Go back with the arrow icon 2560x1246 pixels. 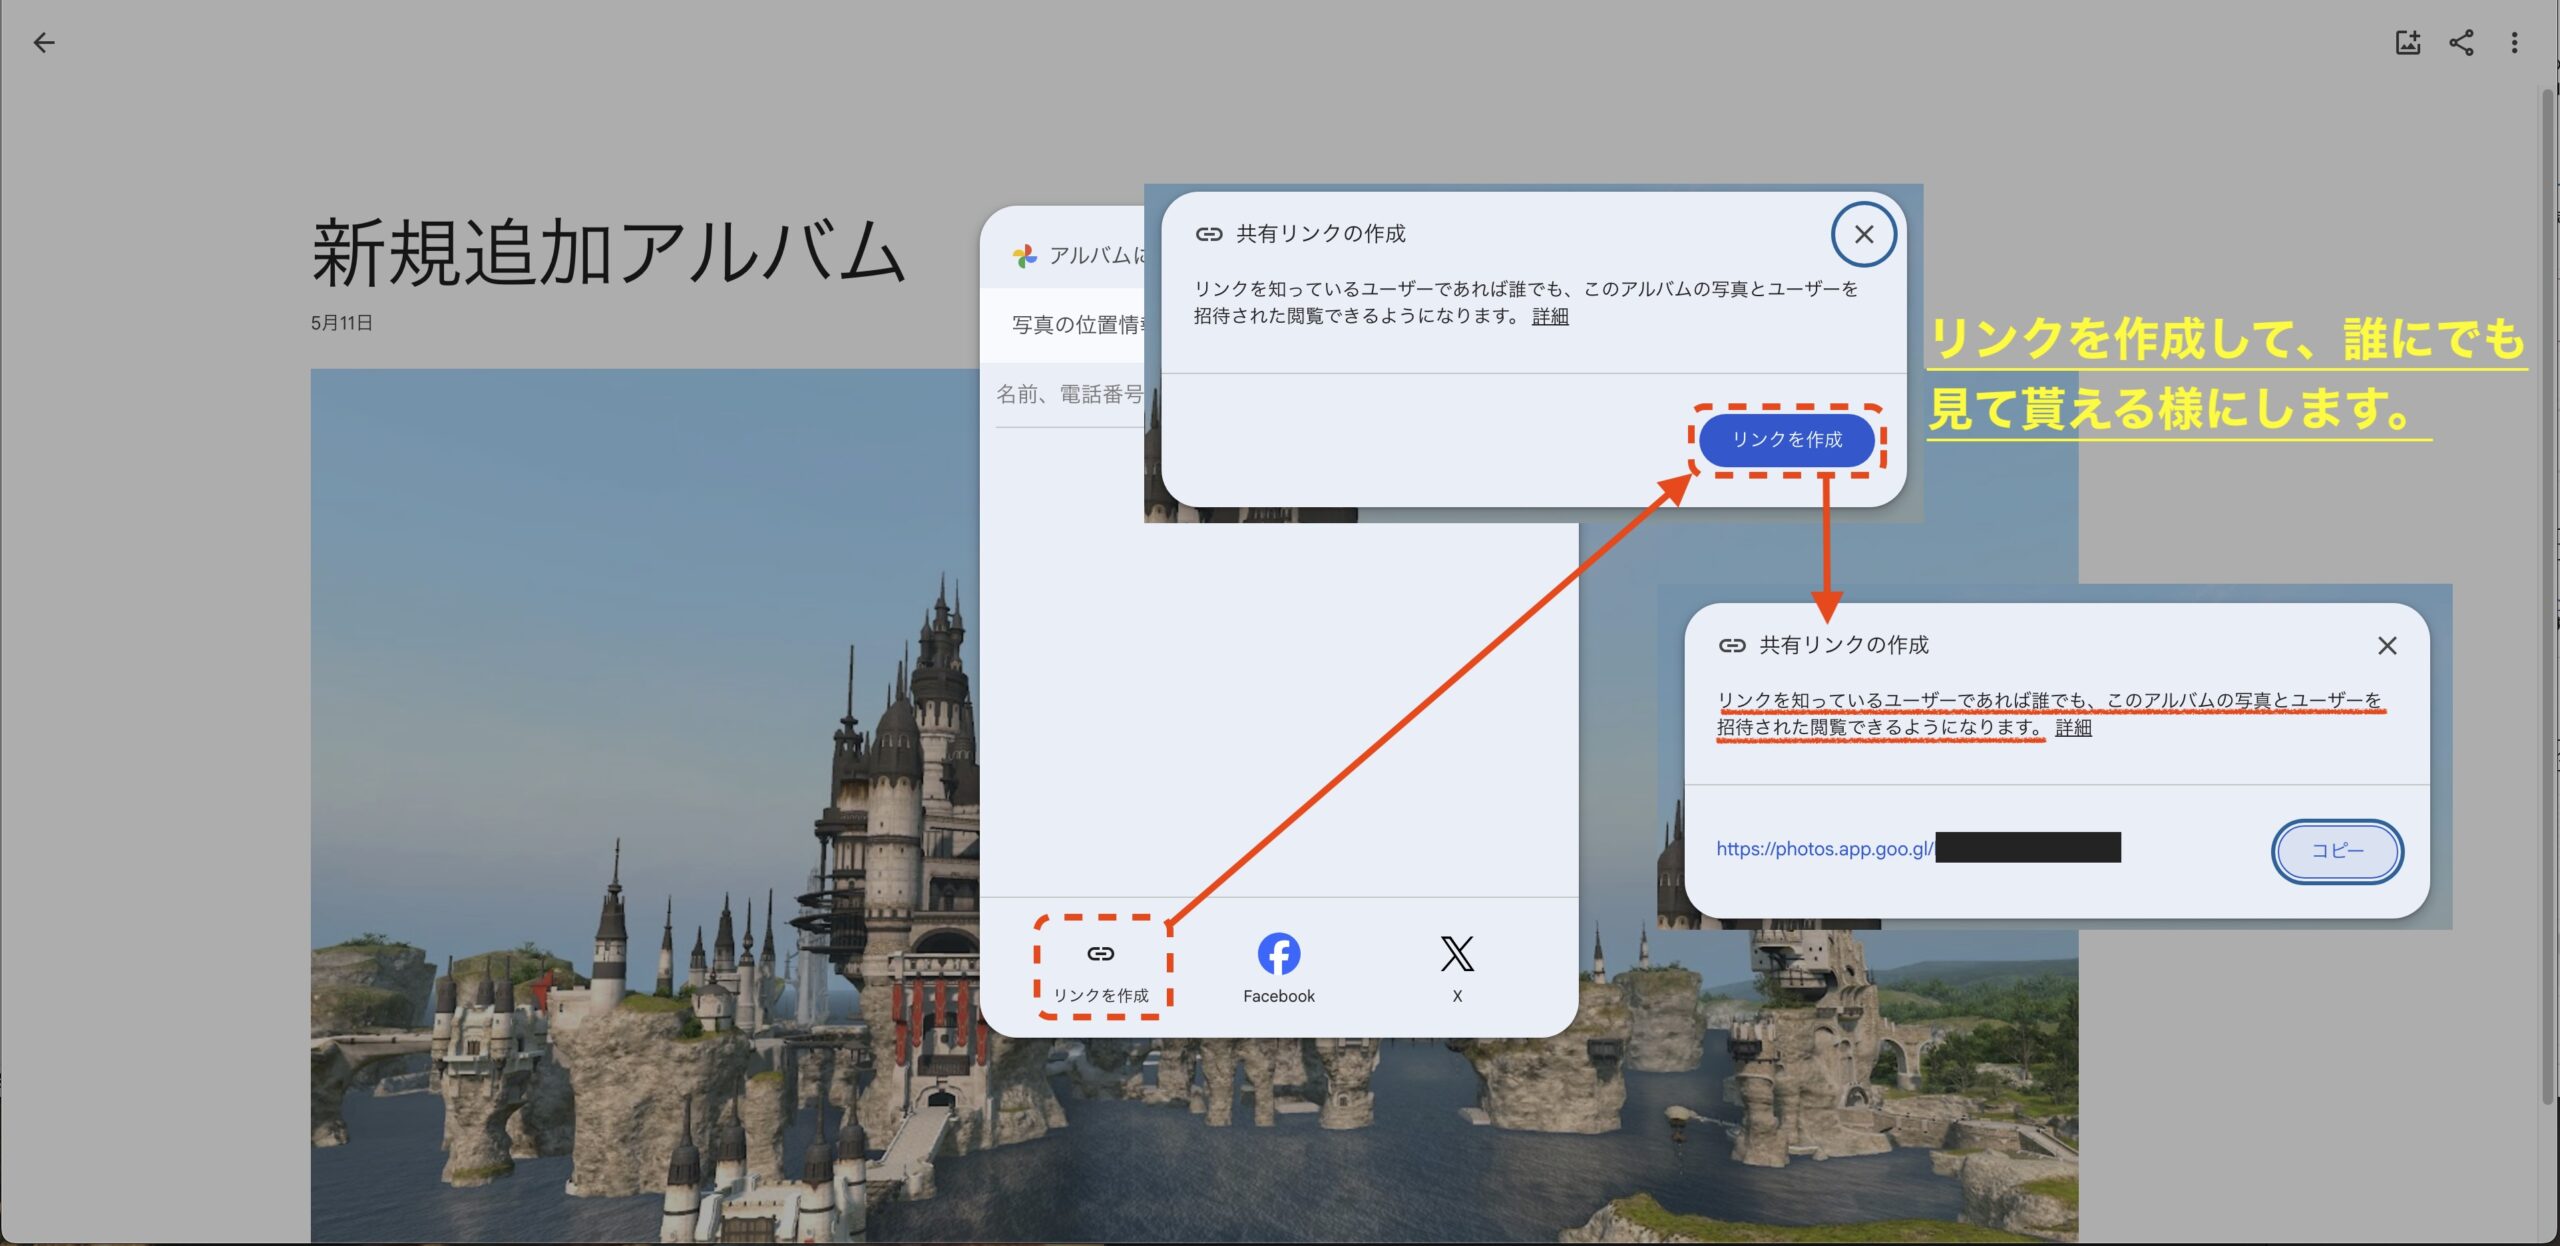(x=44, y=43)
